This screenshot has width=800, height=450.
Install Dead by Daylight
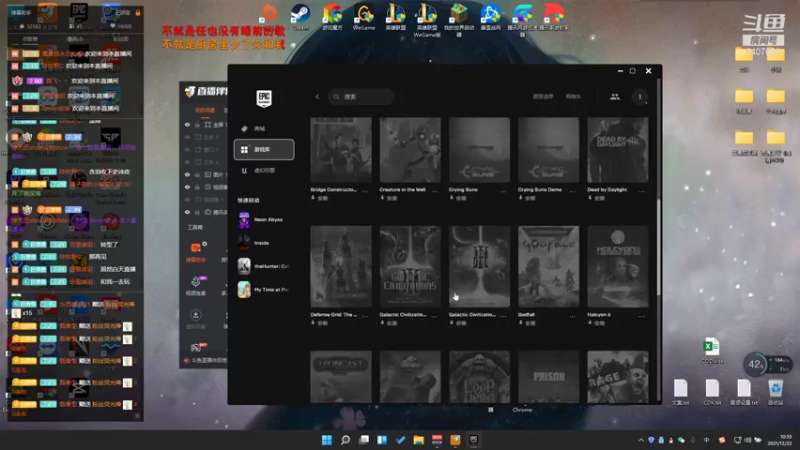[596, 198]
